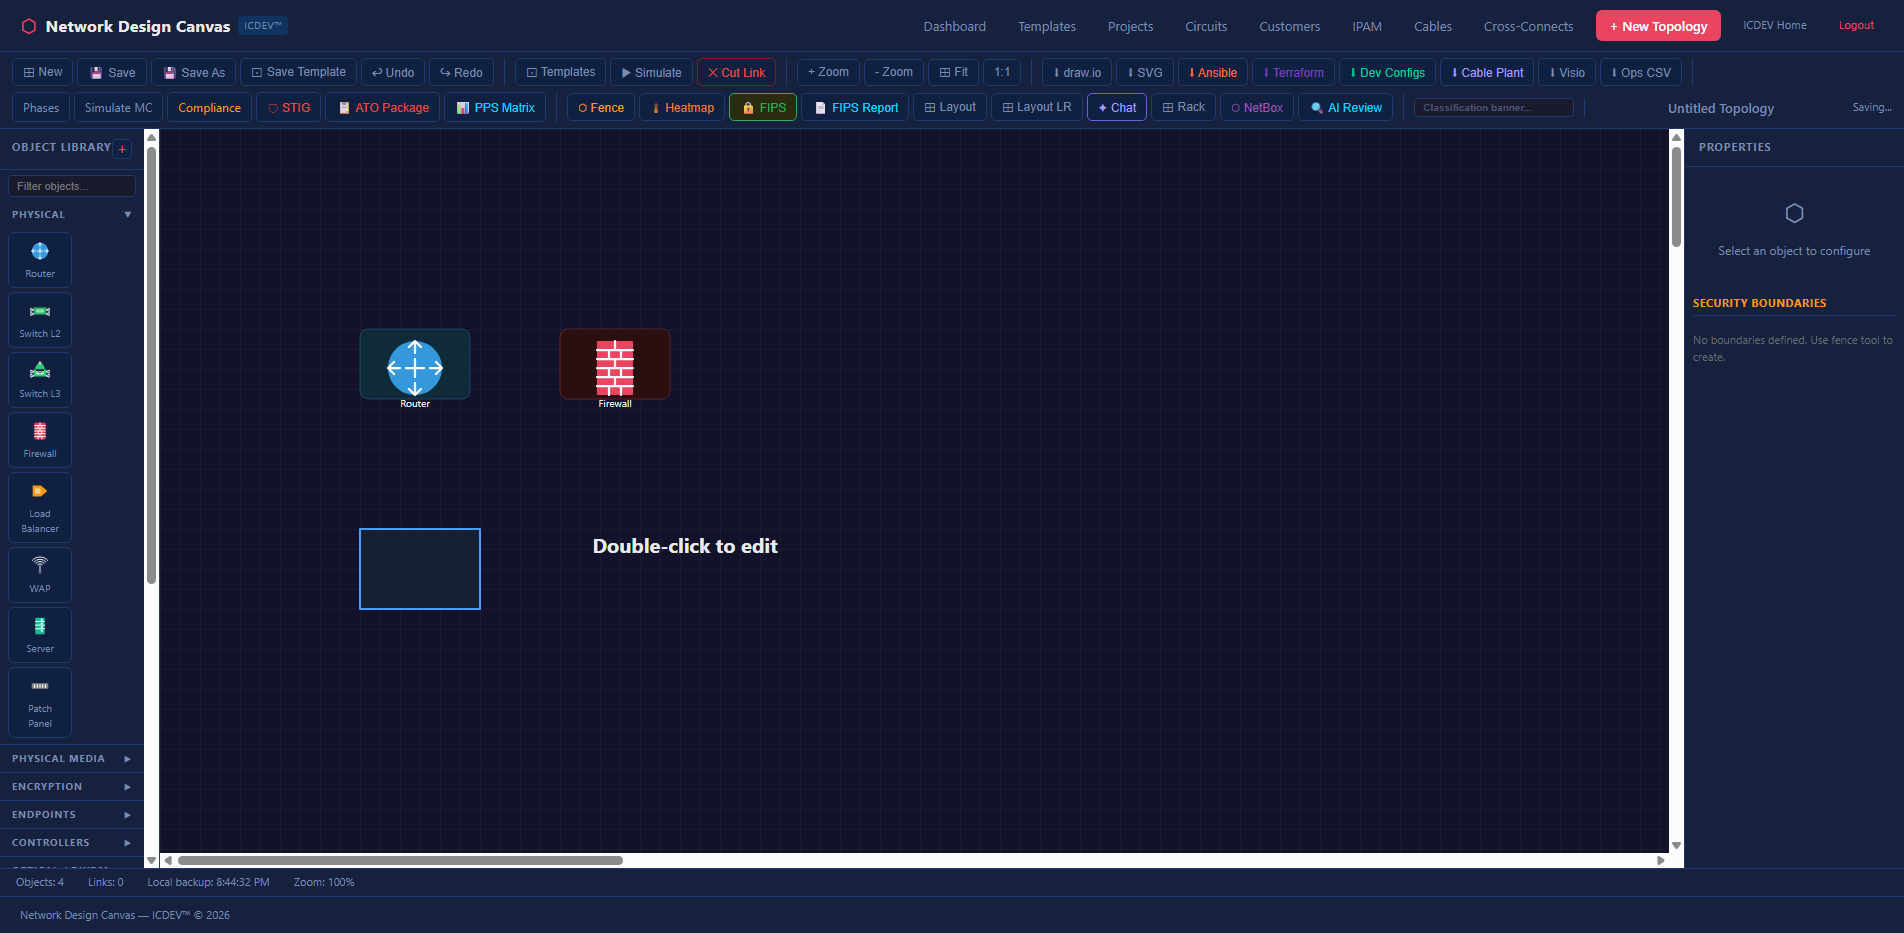Click the Save toolbar button
1904x933 pixels.
click(112, 73)
